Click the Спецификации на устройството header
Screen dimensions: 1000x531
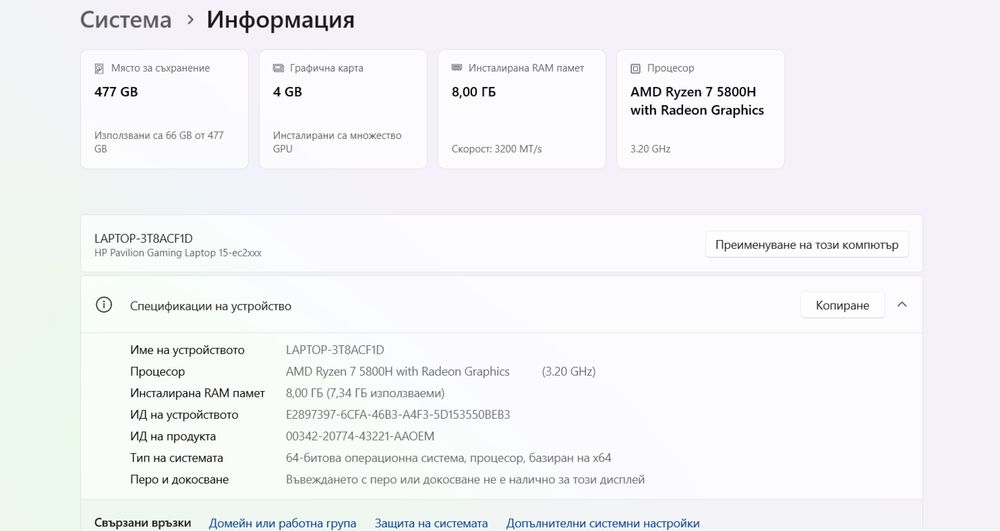(211, 306)
